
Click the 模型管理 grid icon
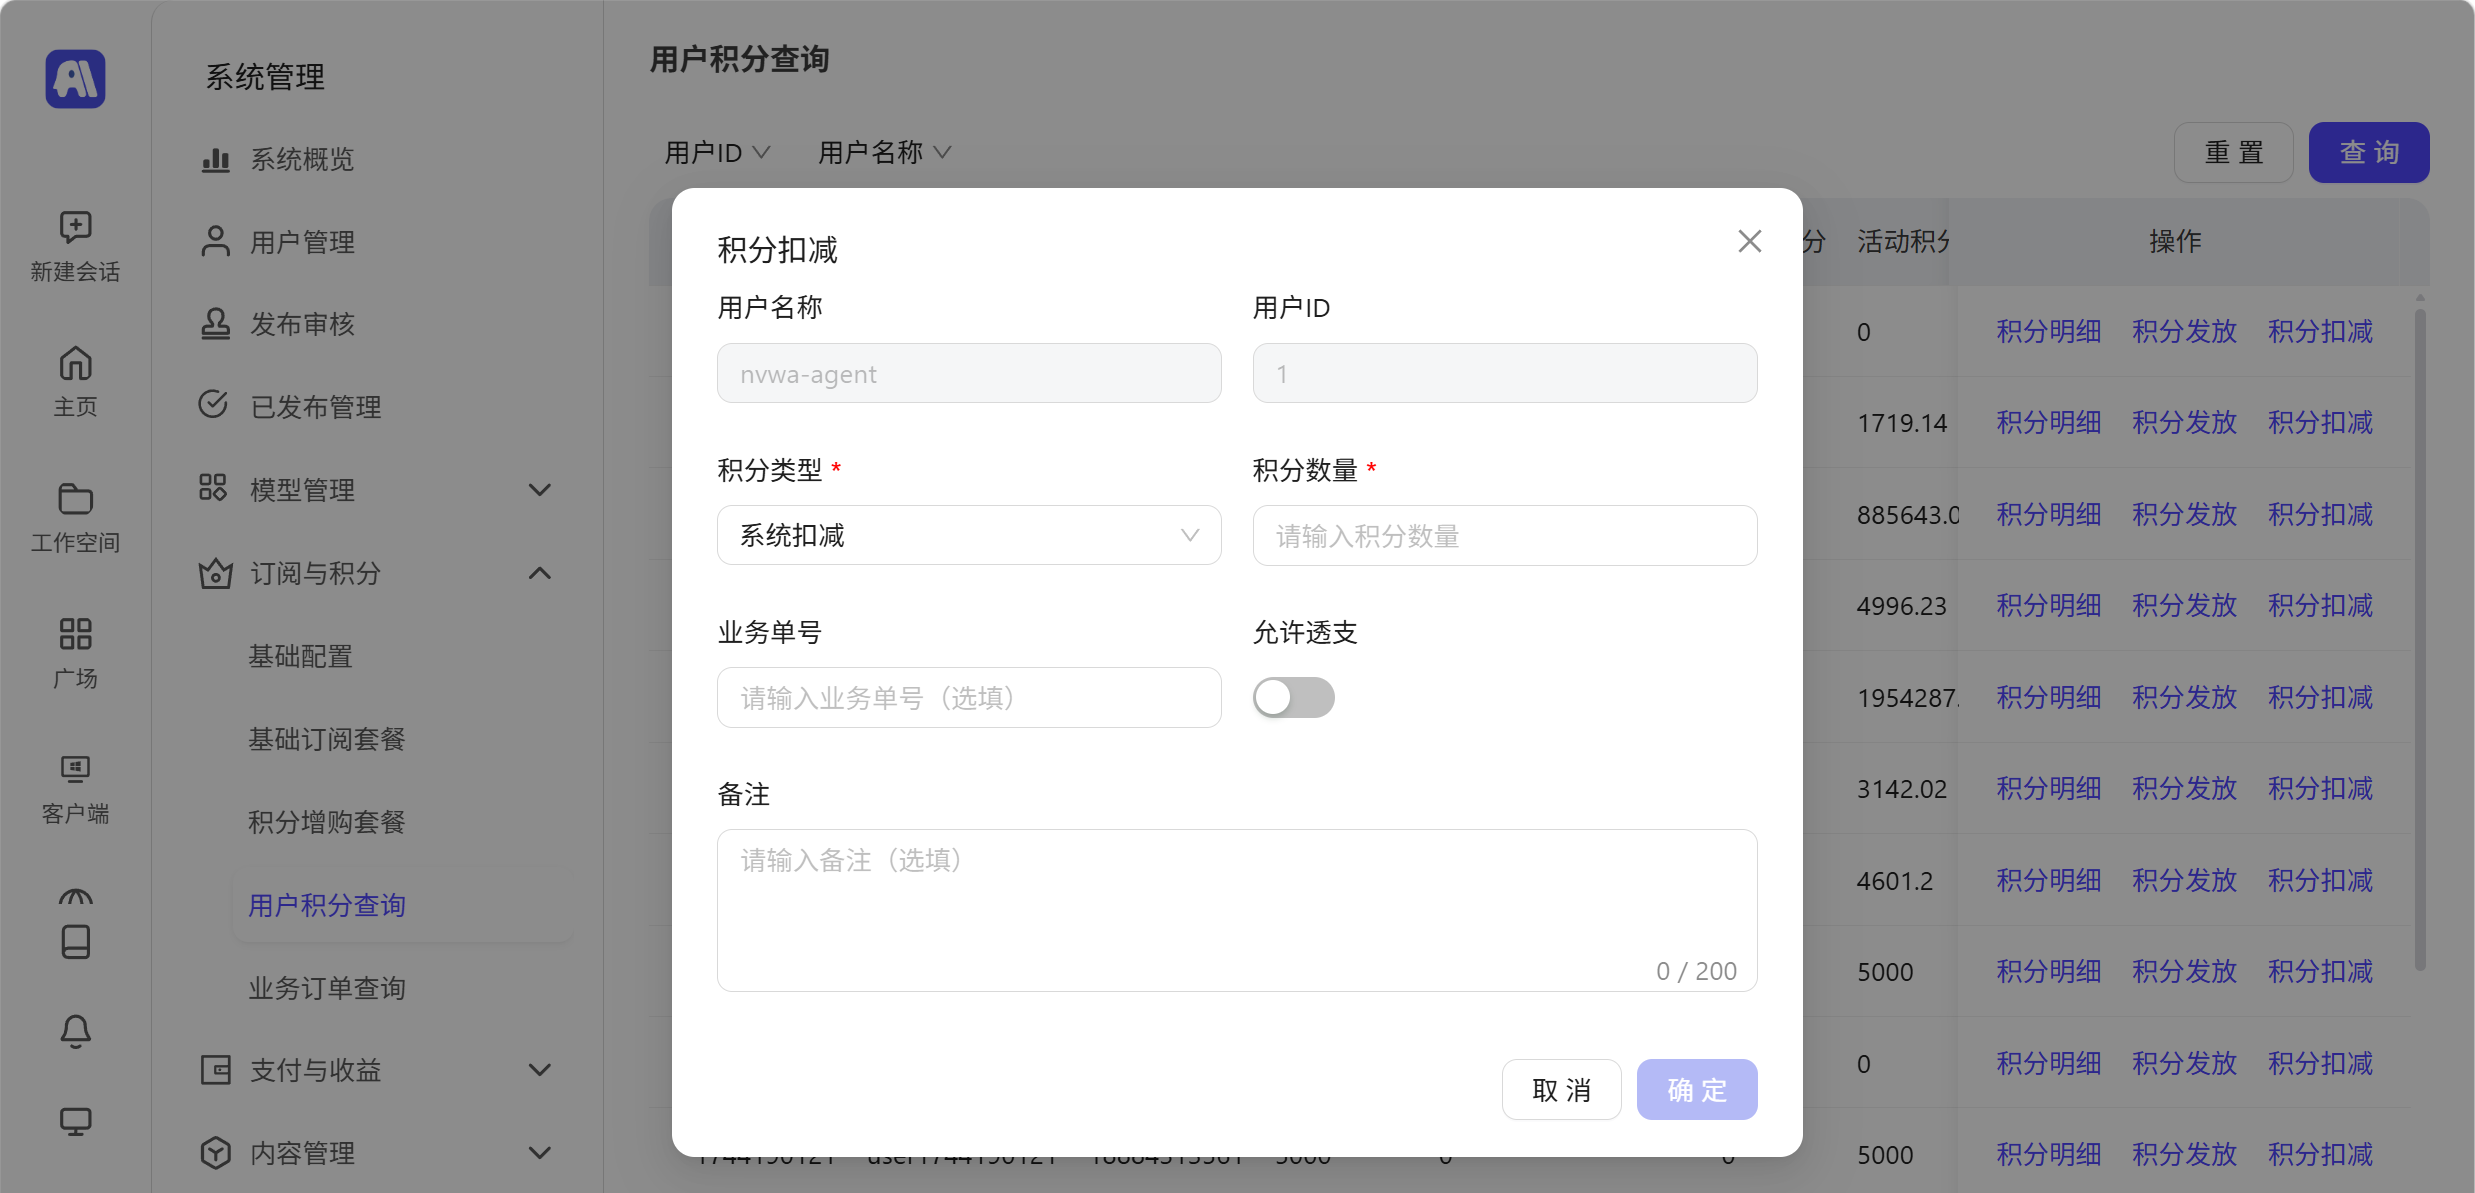(213, 488)
